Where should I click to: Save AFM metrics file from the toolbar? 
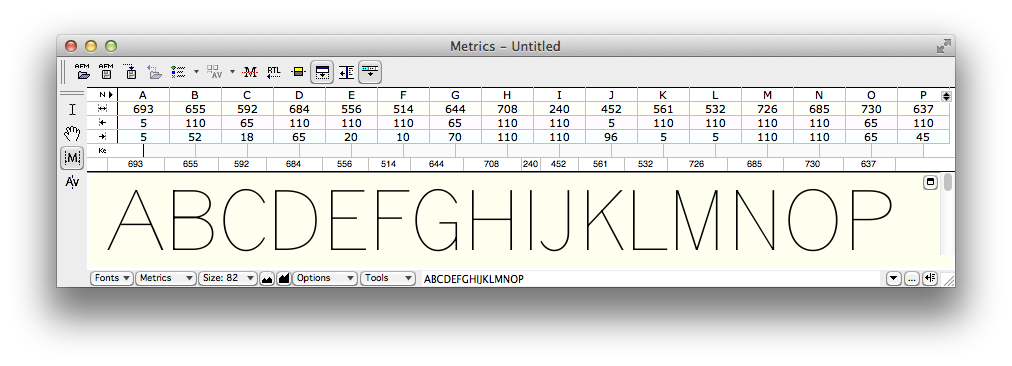coord(106,72)
